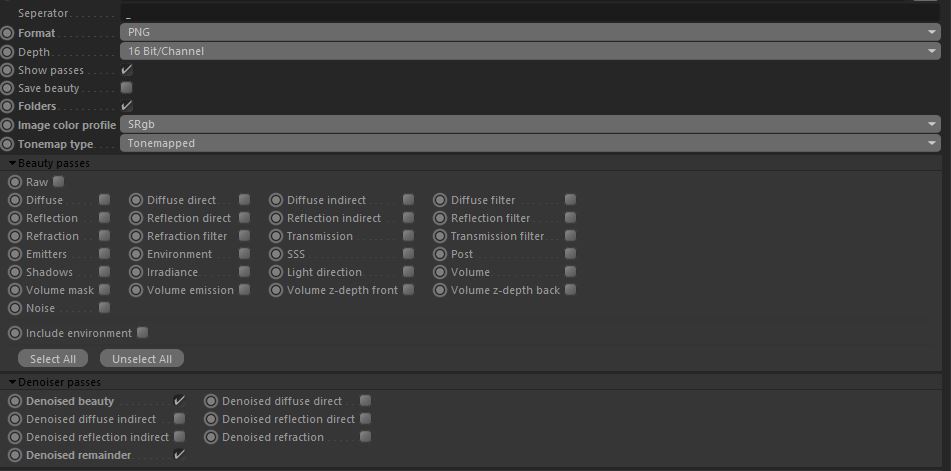Viewport: 951px width, 471px height.
Task: Uncheck the Denoised remainder checkbox
Action: point(179,455)
